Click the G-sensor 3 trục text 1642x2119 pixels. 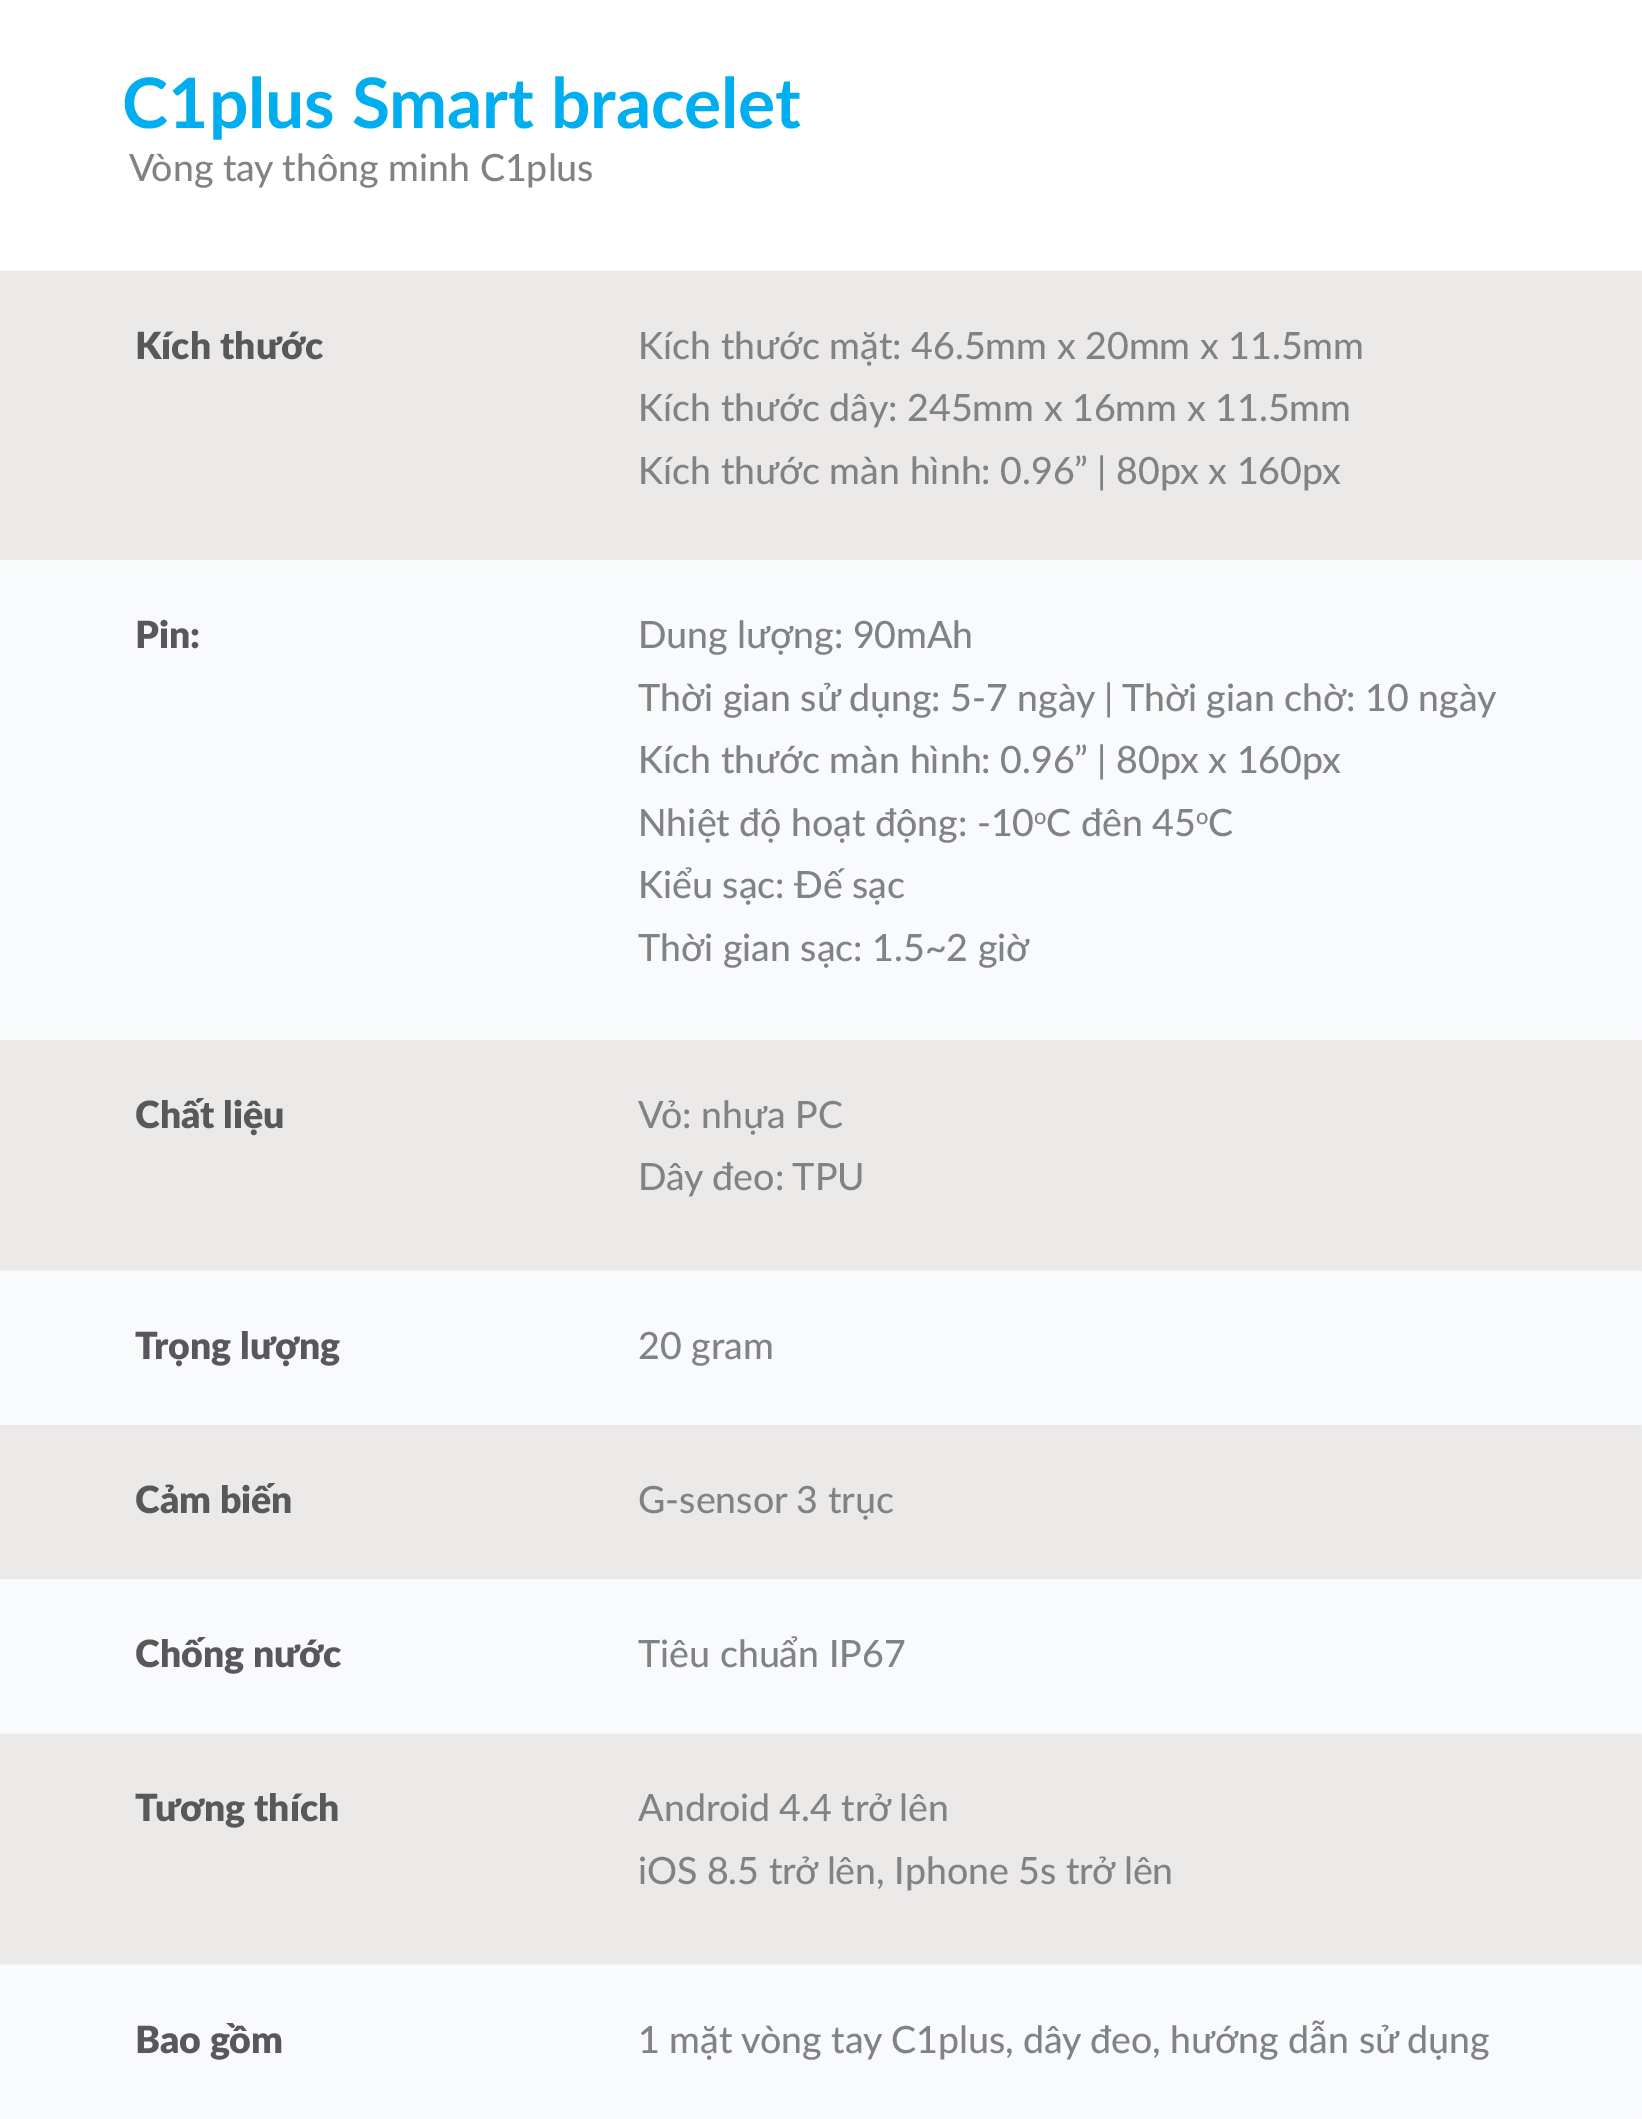point(765,1501)
